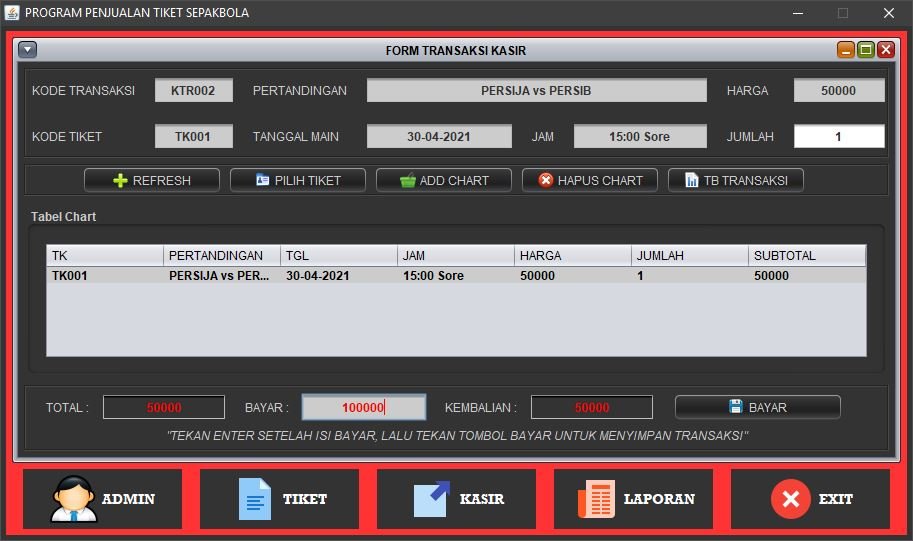
Task: Close the Form Transaksi Kasir internal window
Action: 886,50
